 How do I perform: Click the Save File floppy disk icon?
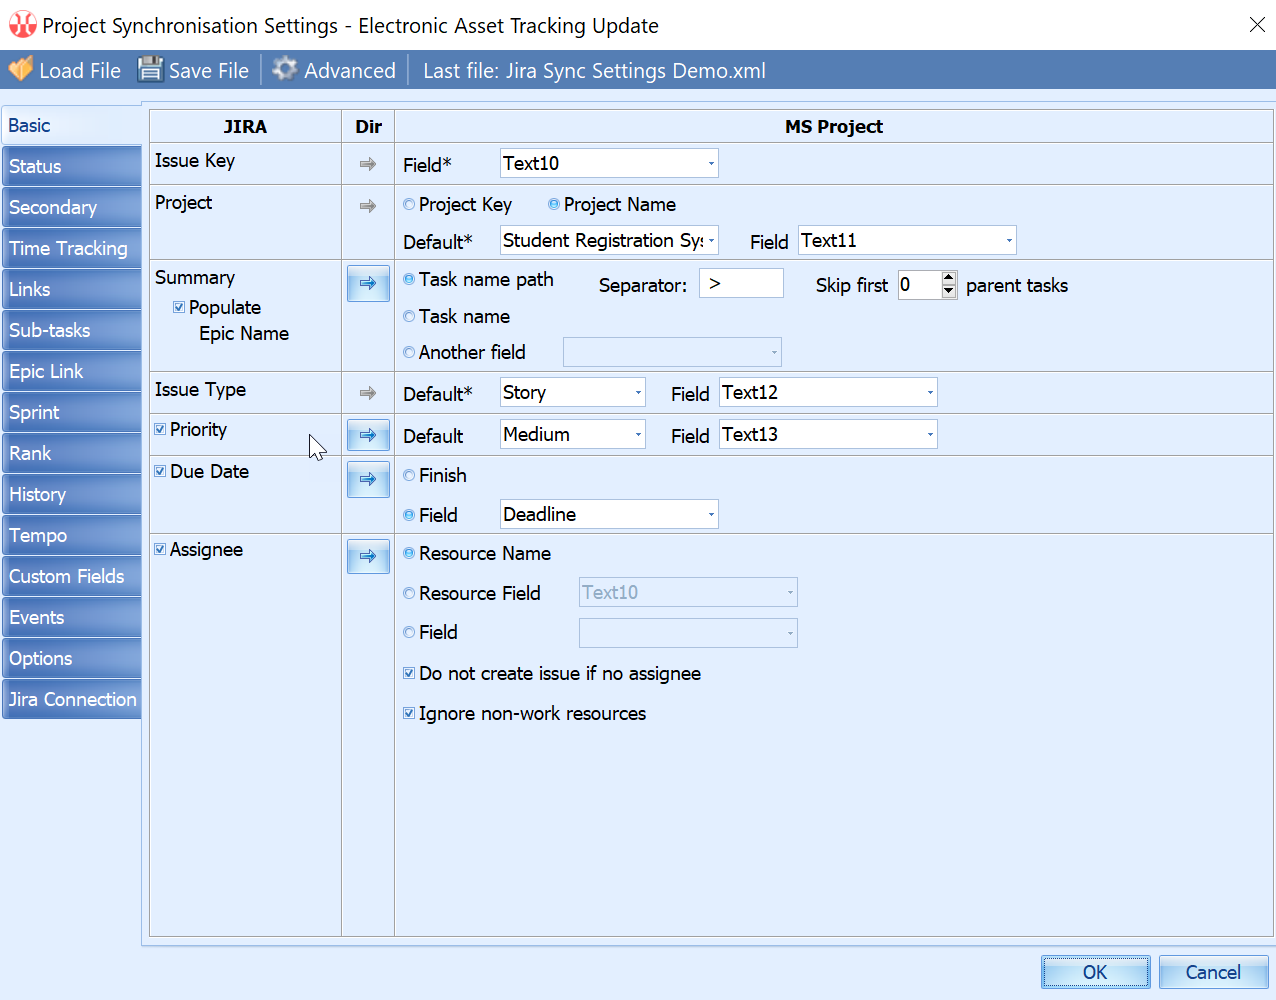tap(150, 69)
